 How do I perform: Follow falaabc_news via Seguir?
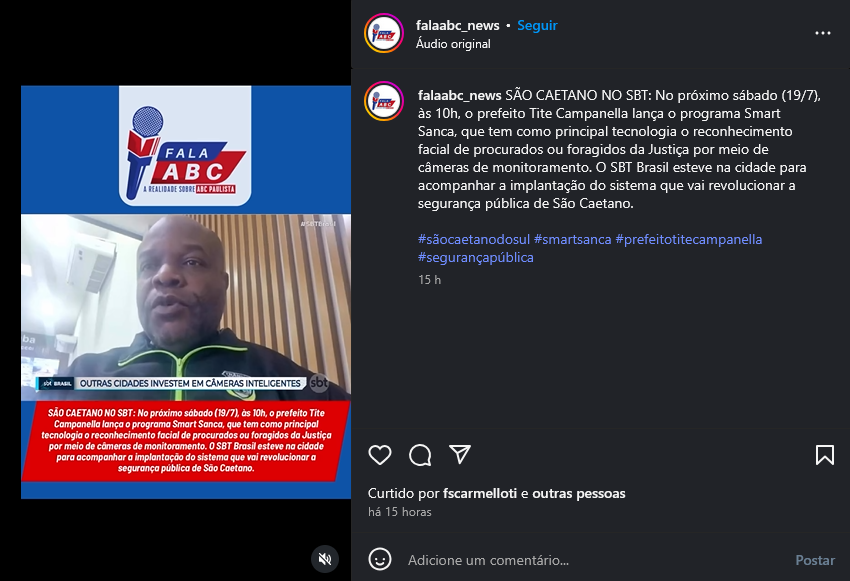tap(537, 25)
